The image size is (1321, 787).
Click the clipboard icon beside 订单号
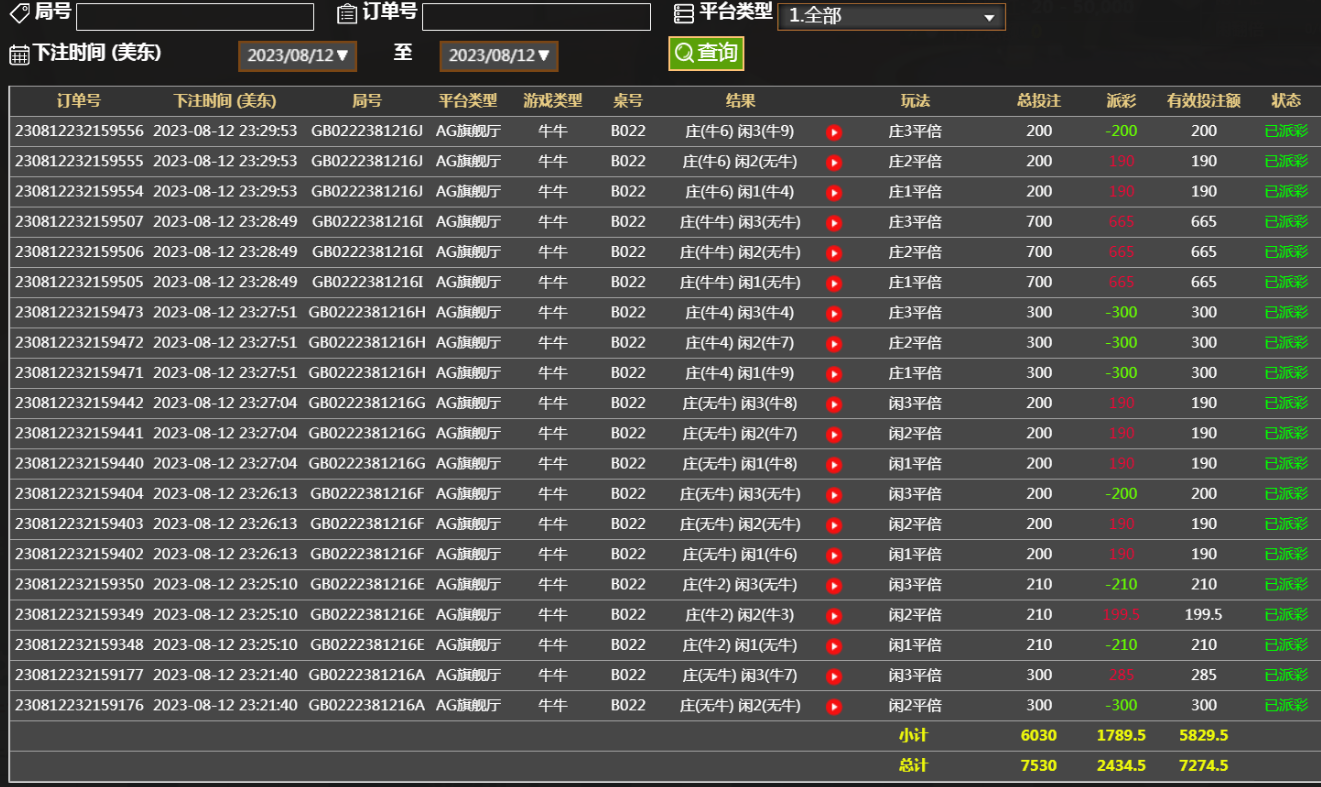(x=347, y=13)
